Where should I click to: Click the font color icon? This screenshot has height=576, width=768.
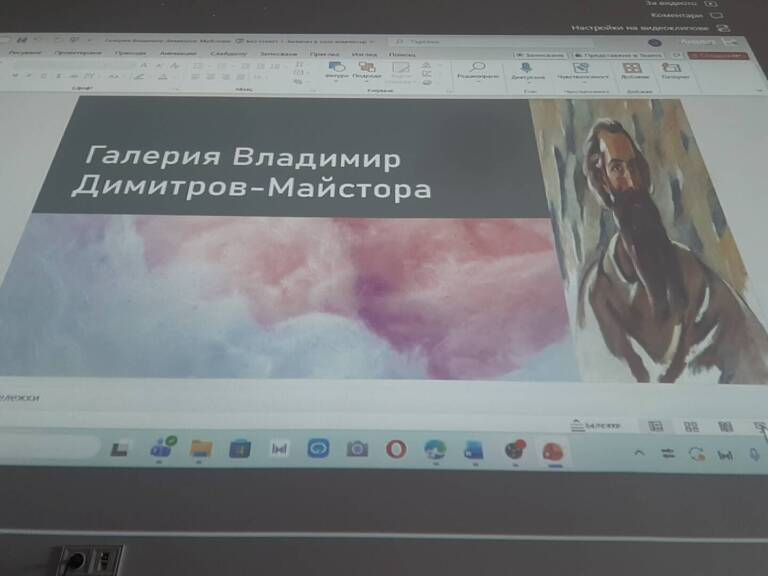(164, 77)
